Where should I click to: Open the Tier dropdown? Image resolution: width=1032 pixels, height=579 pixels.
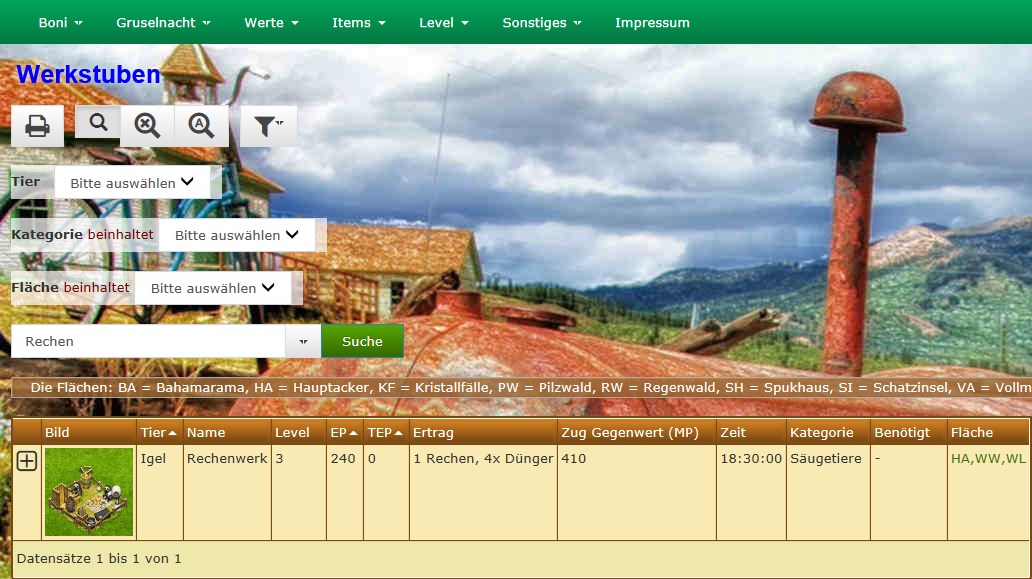pos(132,182)
